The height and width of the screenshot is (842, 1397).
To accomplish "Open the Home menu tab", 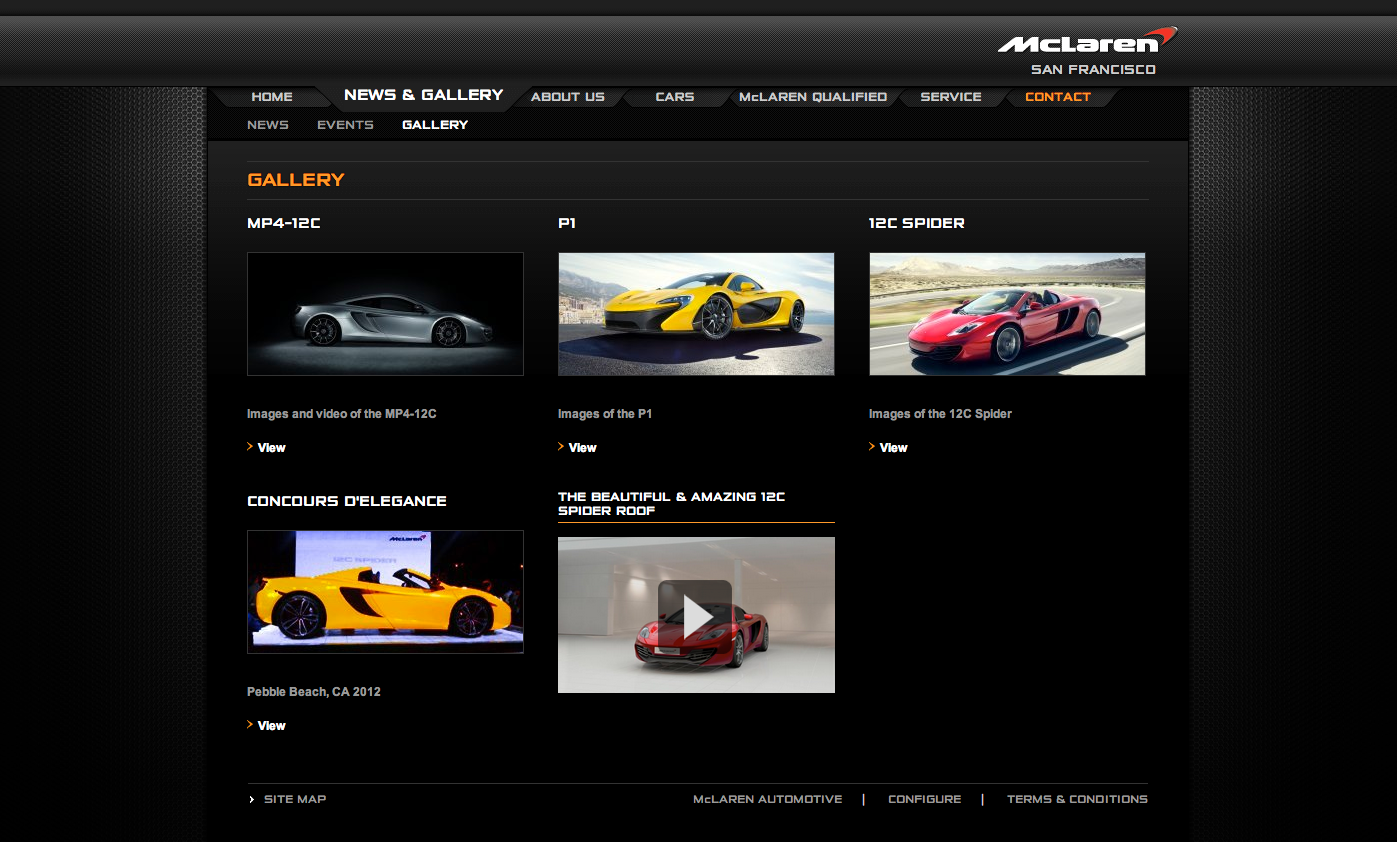I will click(272, 97).
